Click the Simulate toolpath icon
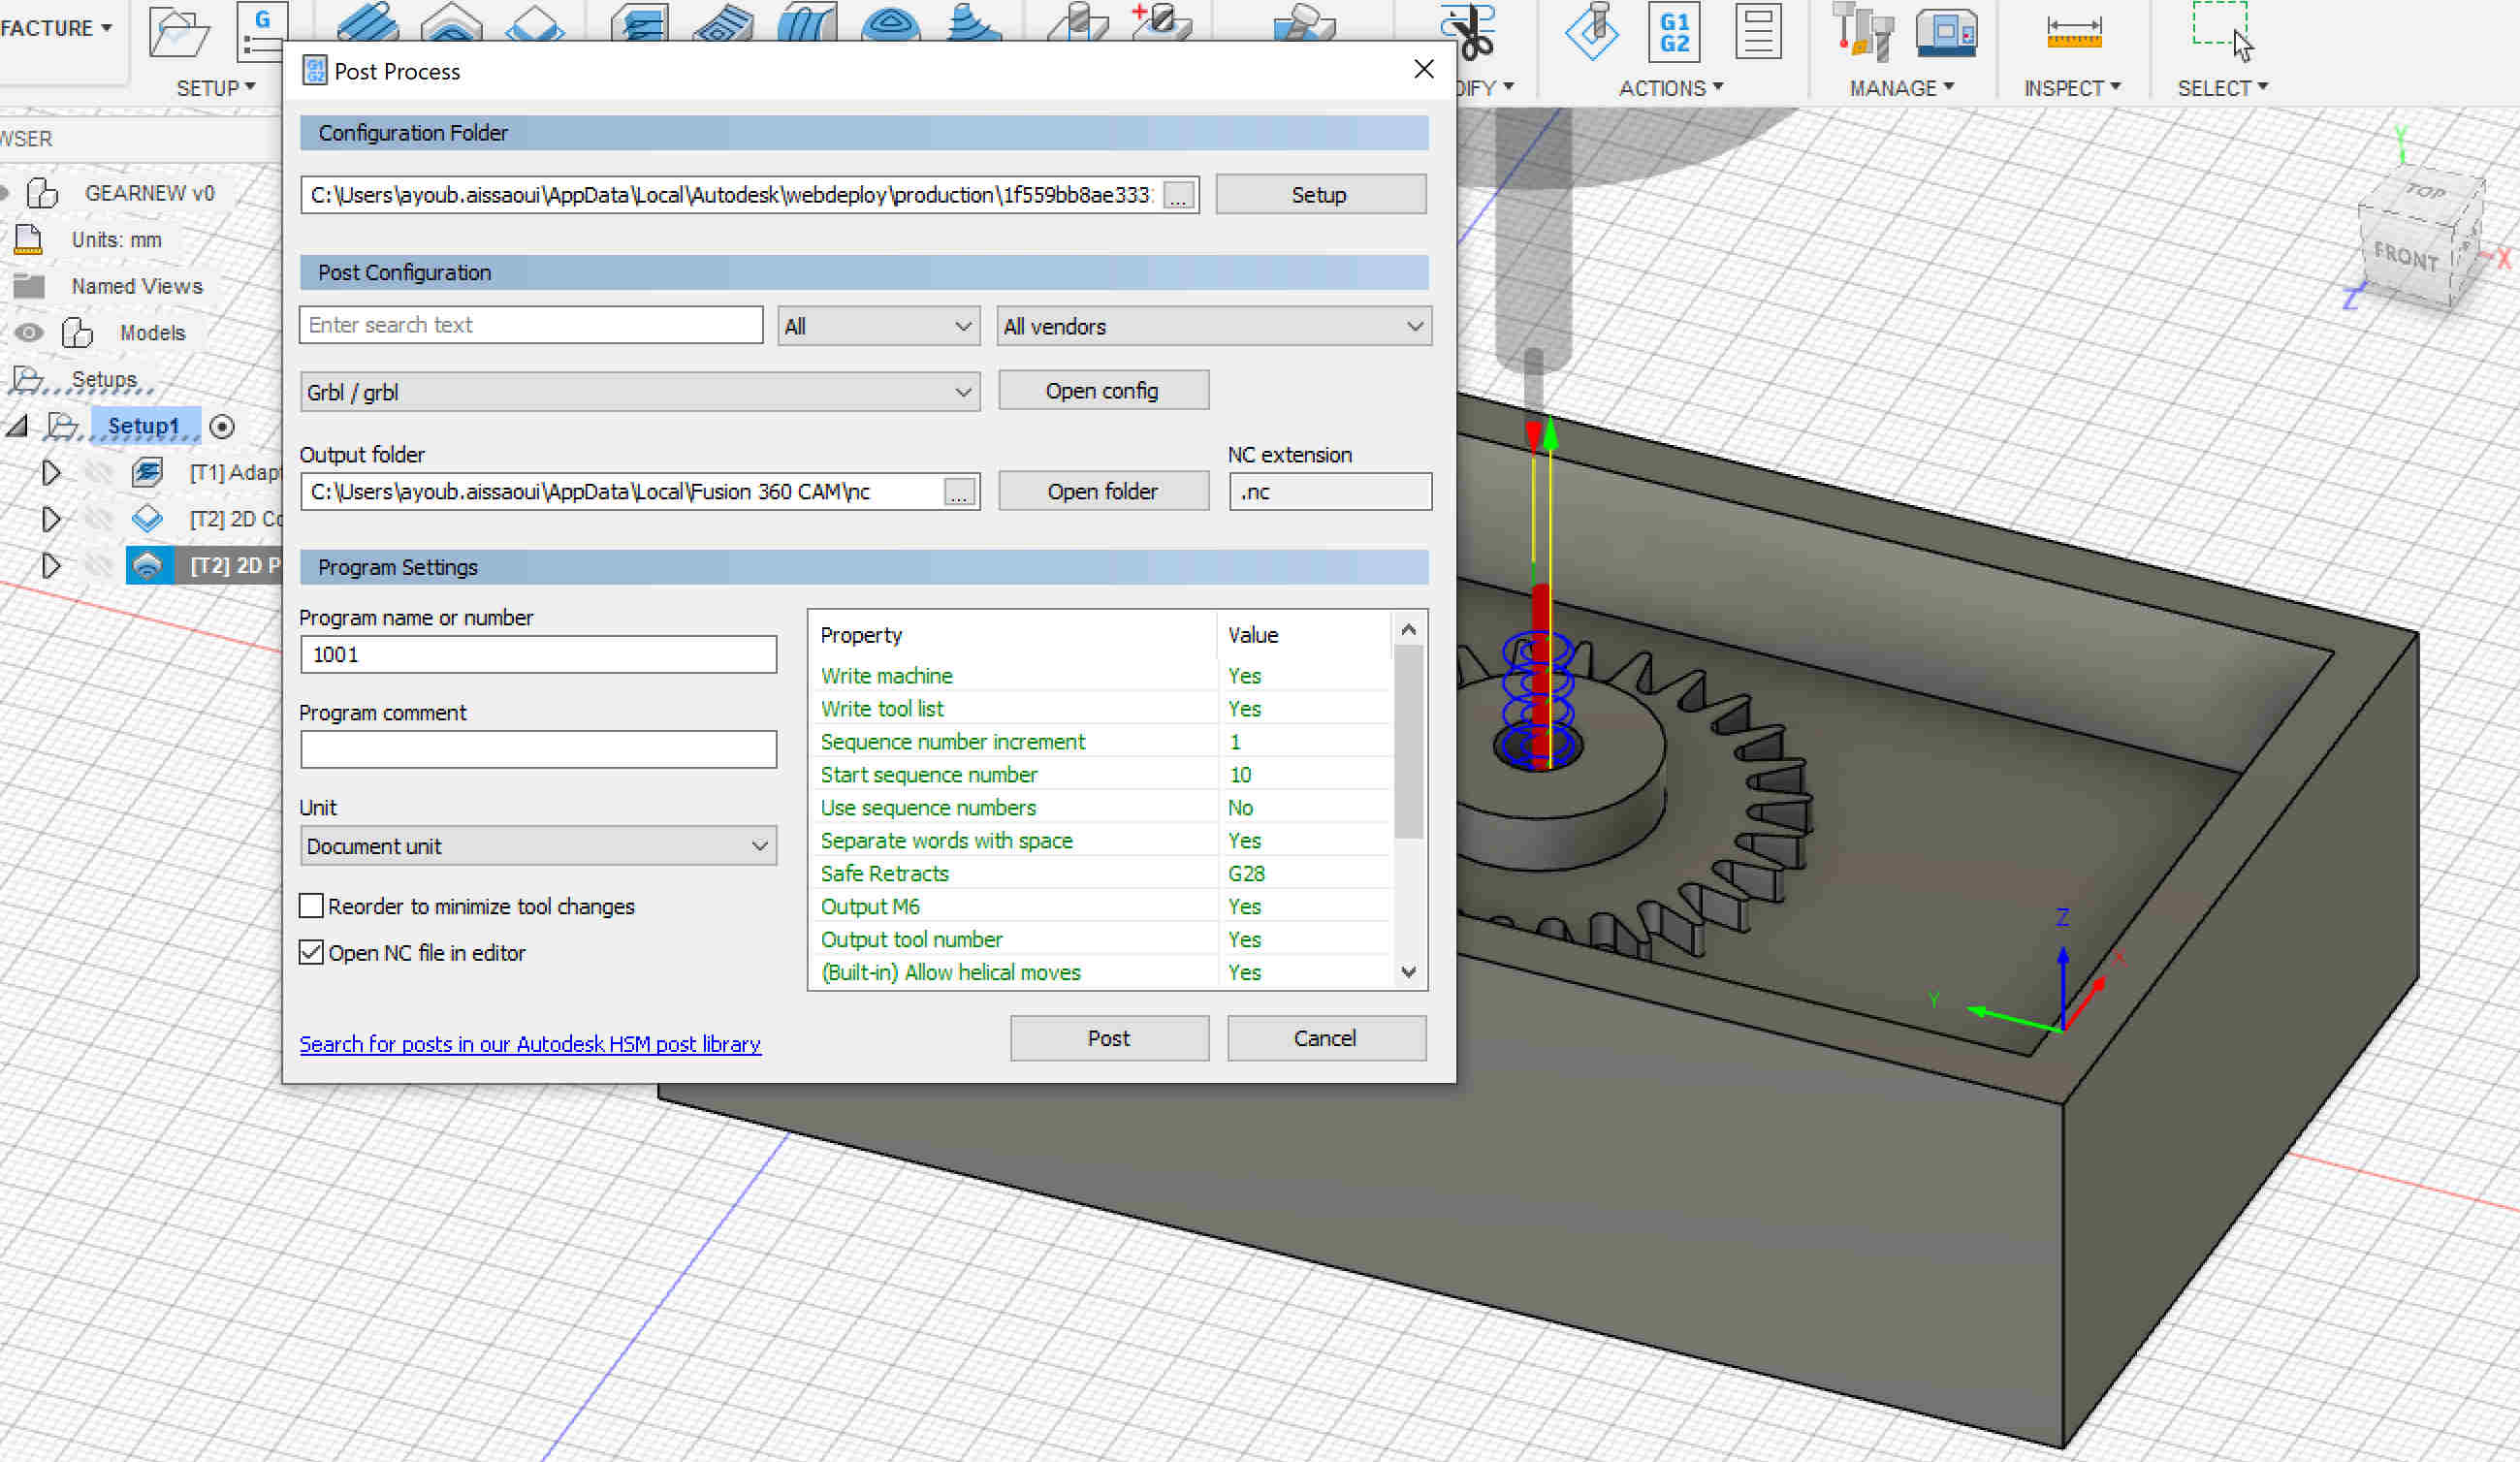 1592,33
